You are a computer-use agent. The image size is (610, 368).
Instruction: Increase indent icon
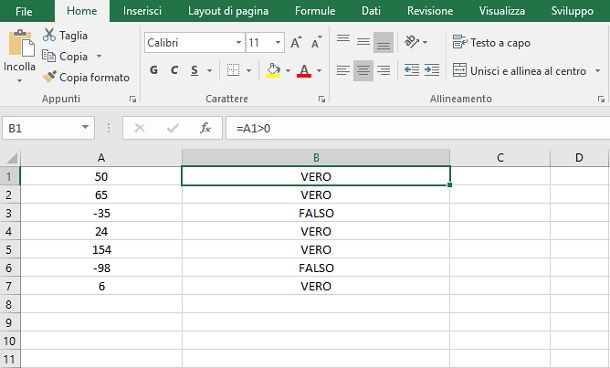click(x=432, y=70)
